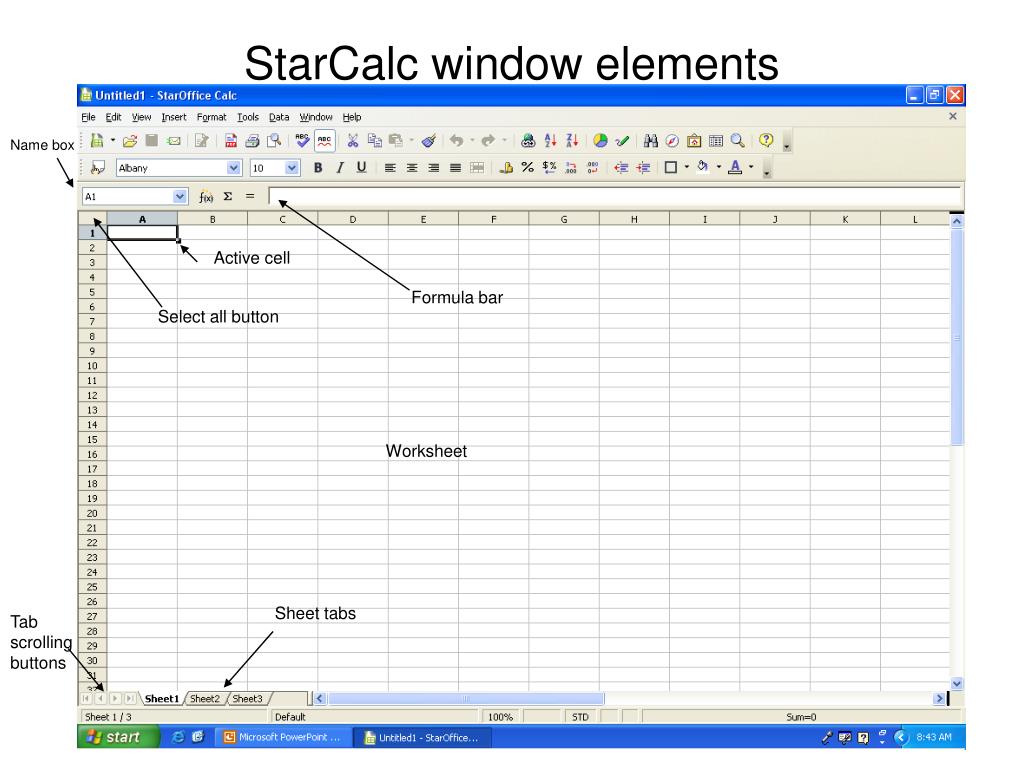Open the Undo history dropdown arrow

(472, 140)
